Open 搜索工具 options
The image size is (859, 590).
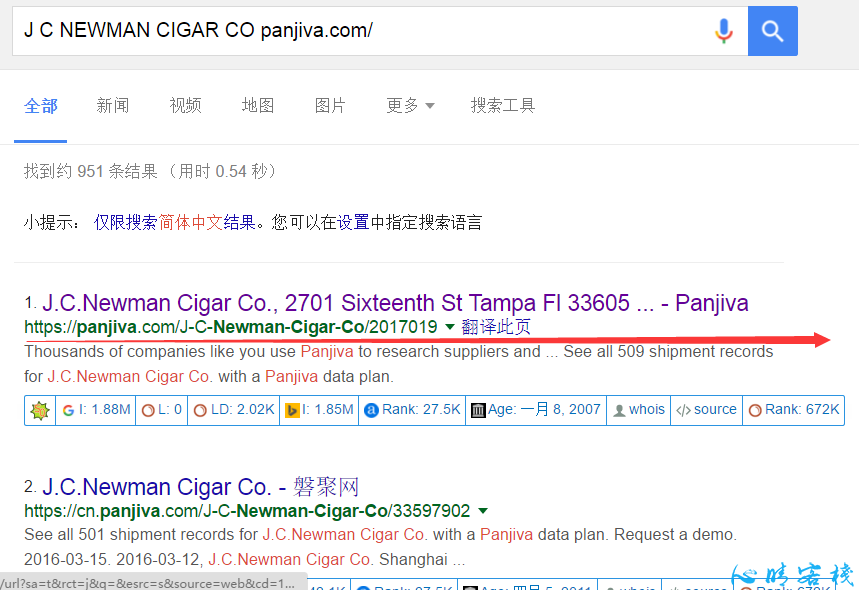(502, 105)
